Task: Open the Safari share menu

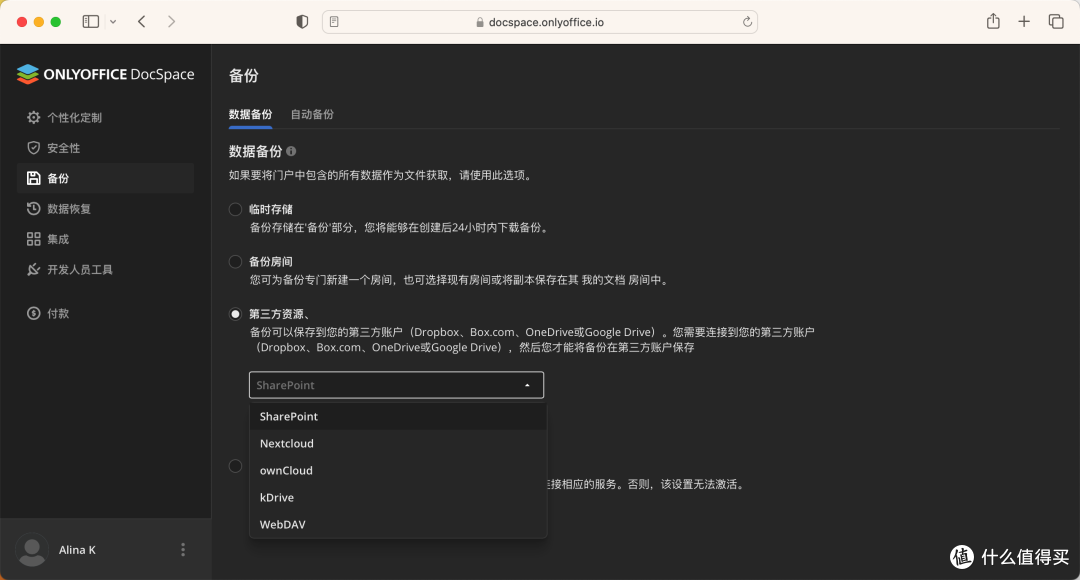Action: coord(993,21)
